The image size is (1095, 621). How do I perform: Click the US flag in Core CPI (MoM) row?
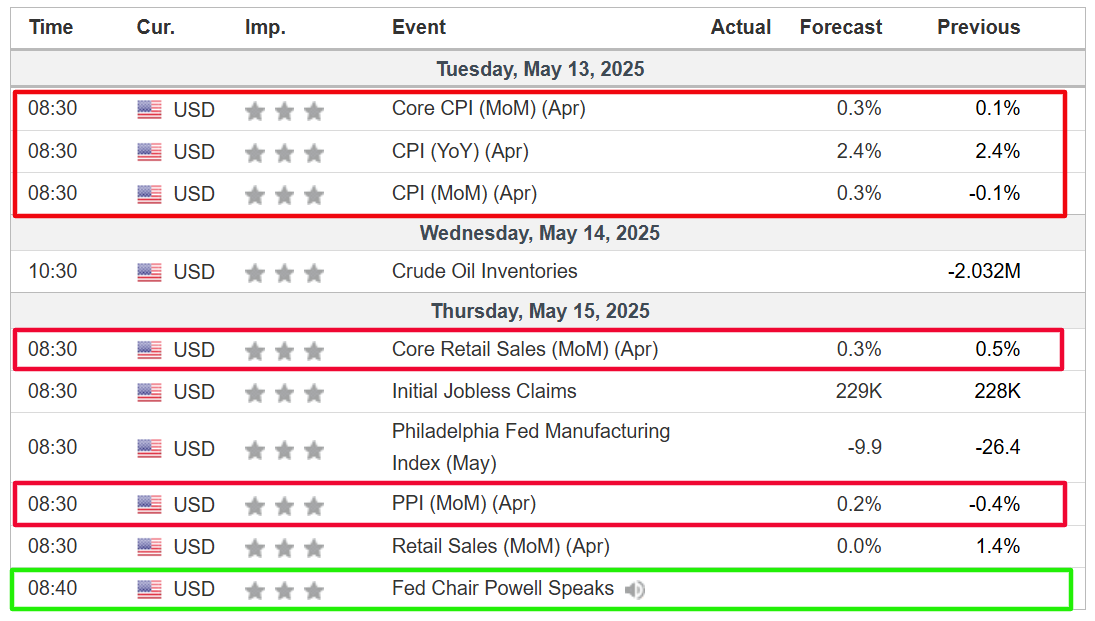coord(149,110)
